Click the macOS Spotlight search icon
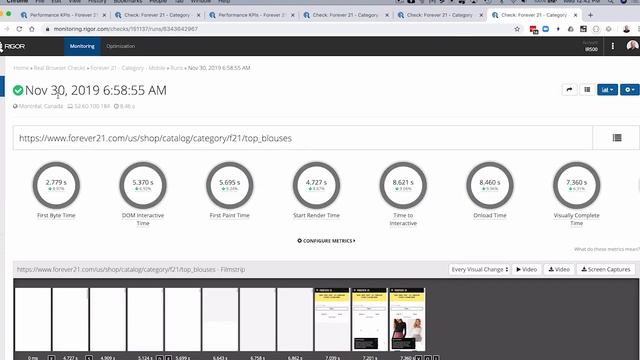Viewport: 640px width, 360px height. click(611, 2)
